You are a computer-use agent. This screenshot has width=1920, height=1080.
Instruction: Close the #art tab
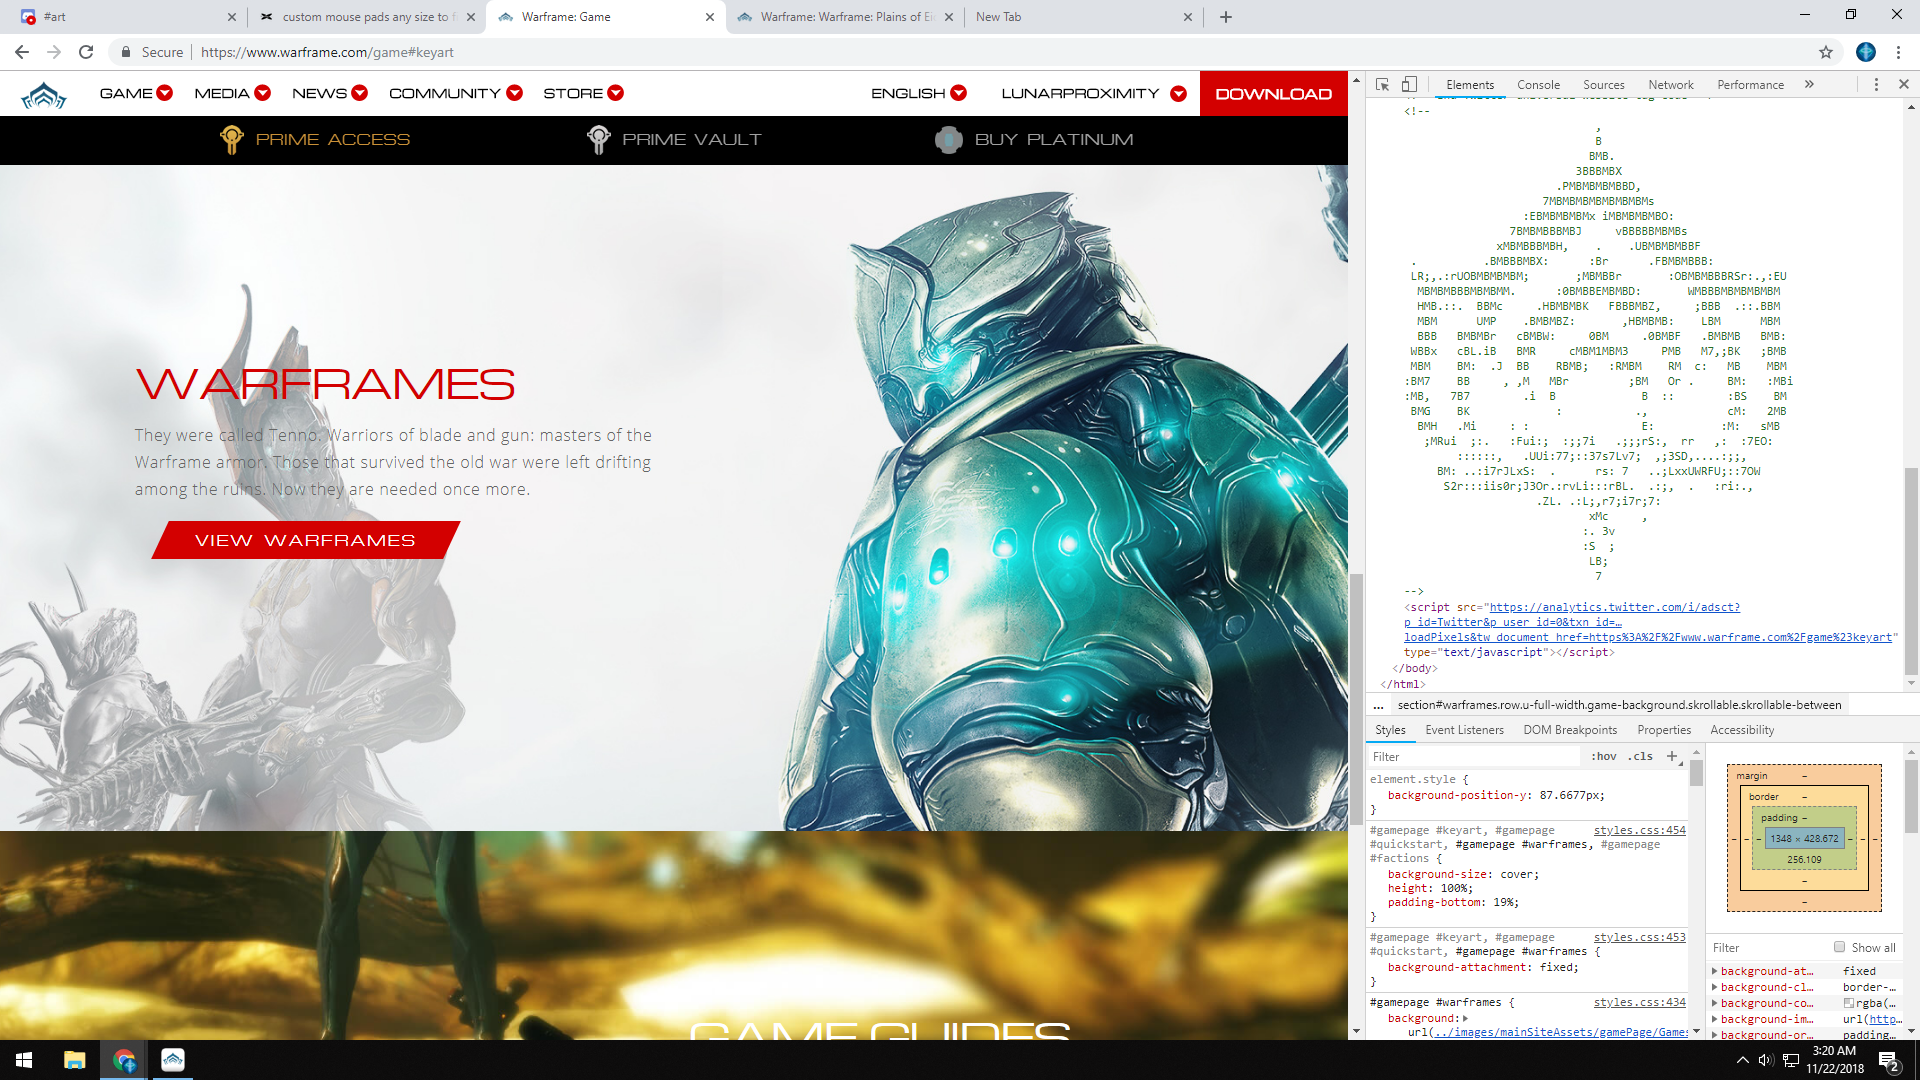pyautogui.click(x=232, y=17)
